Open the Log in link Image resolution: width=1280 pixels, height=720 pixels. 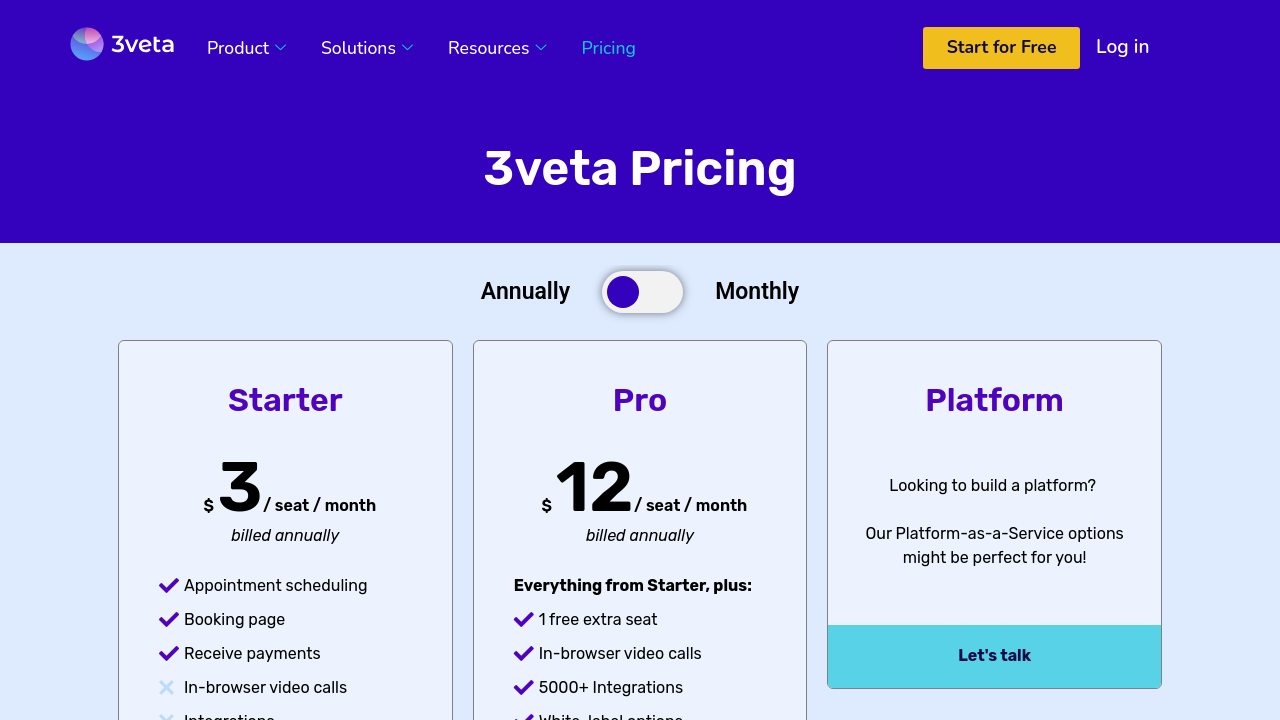click(x=1122, y=47)
